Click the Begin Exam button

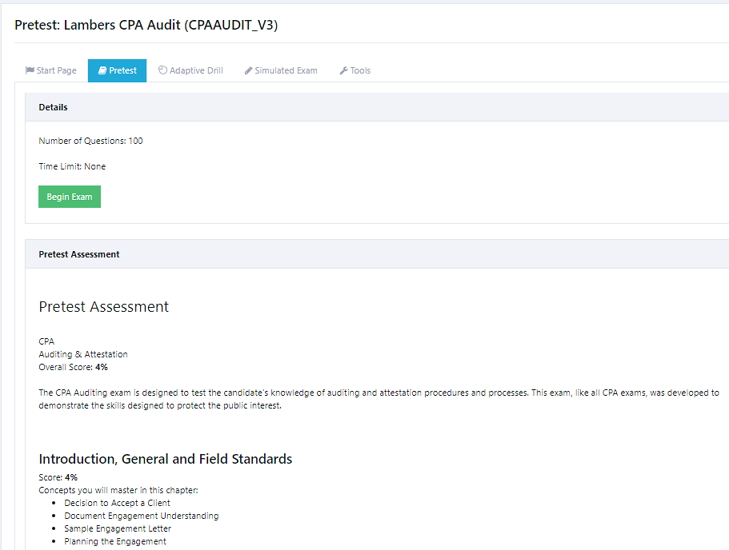(x=69, y=197)
